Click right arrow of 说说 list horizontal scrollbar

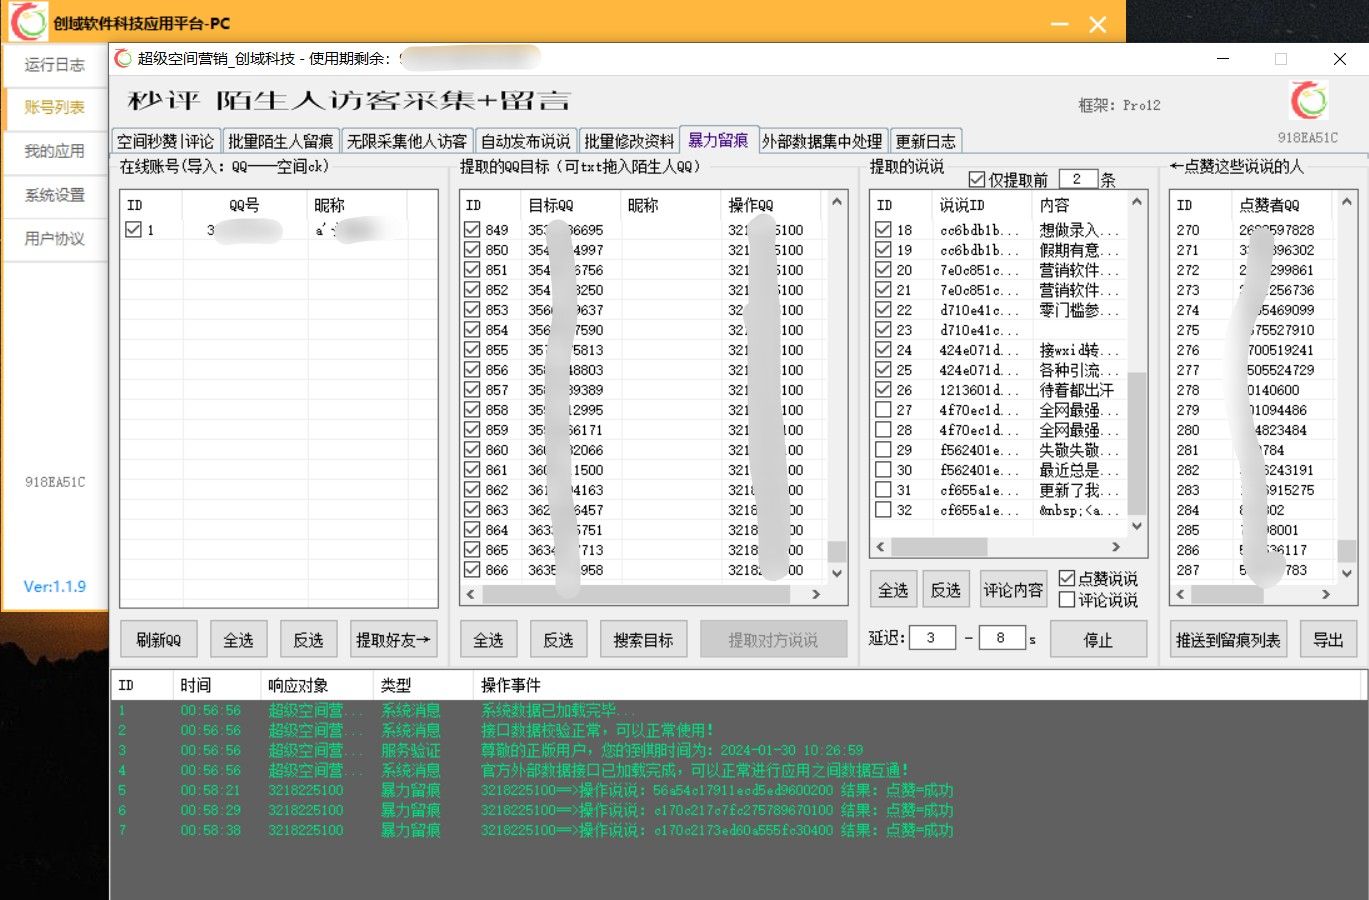pyautogui.click(x=1116, y=547)
